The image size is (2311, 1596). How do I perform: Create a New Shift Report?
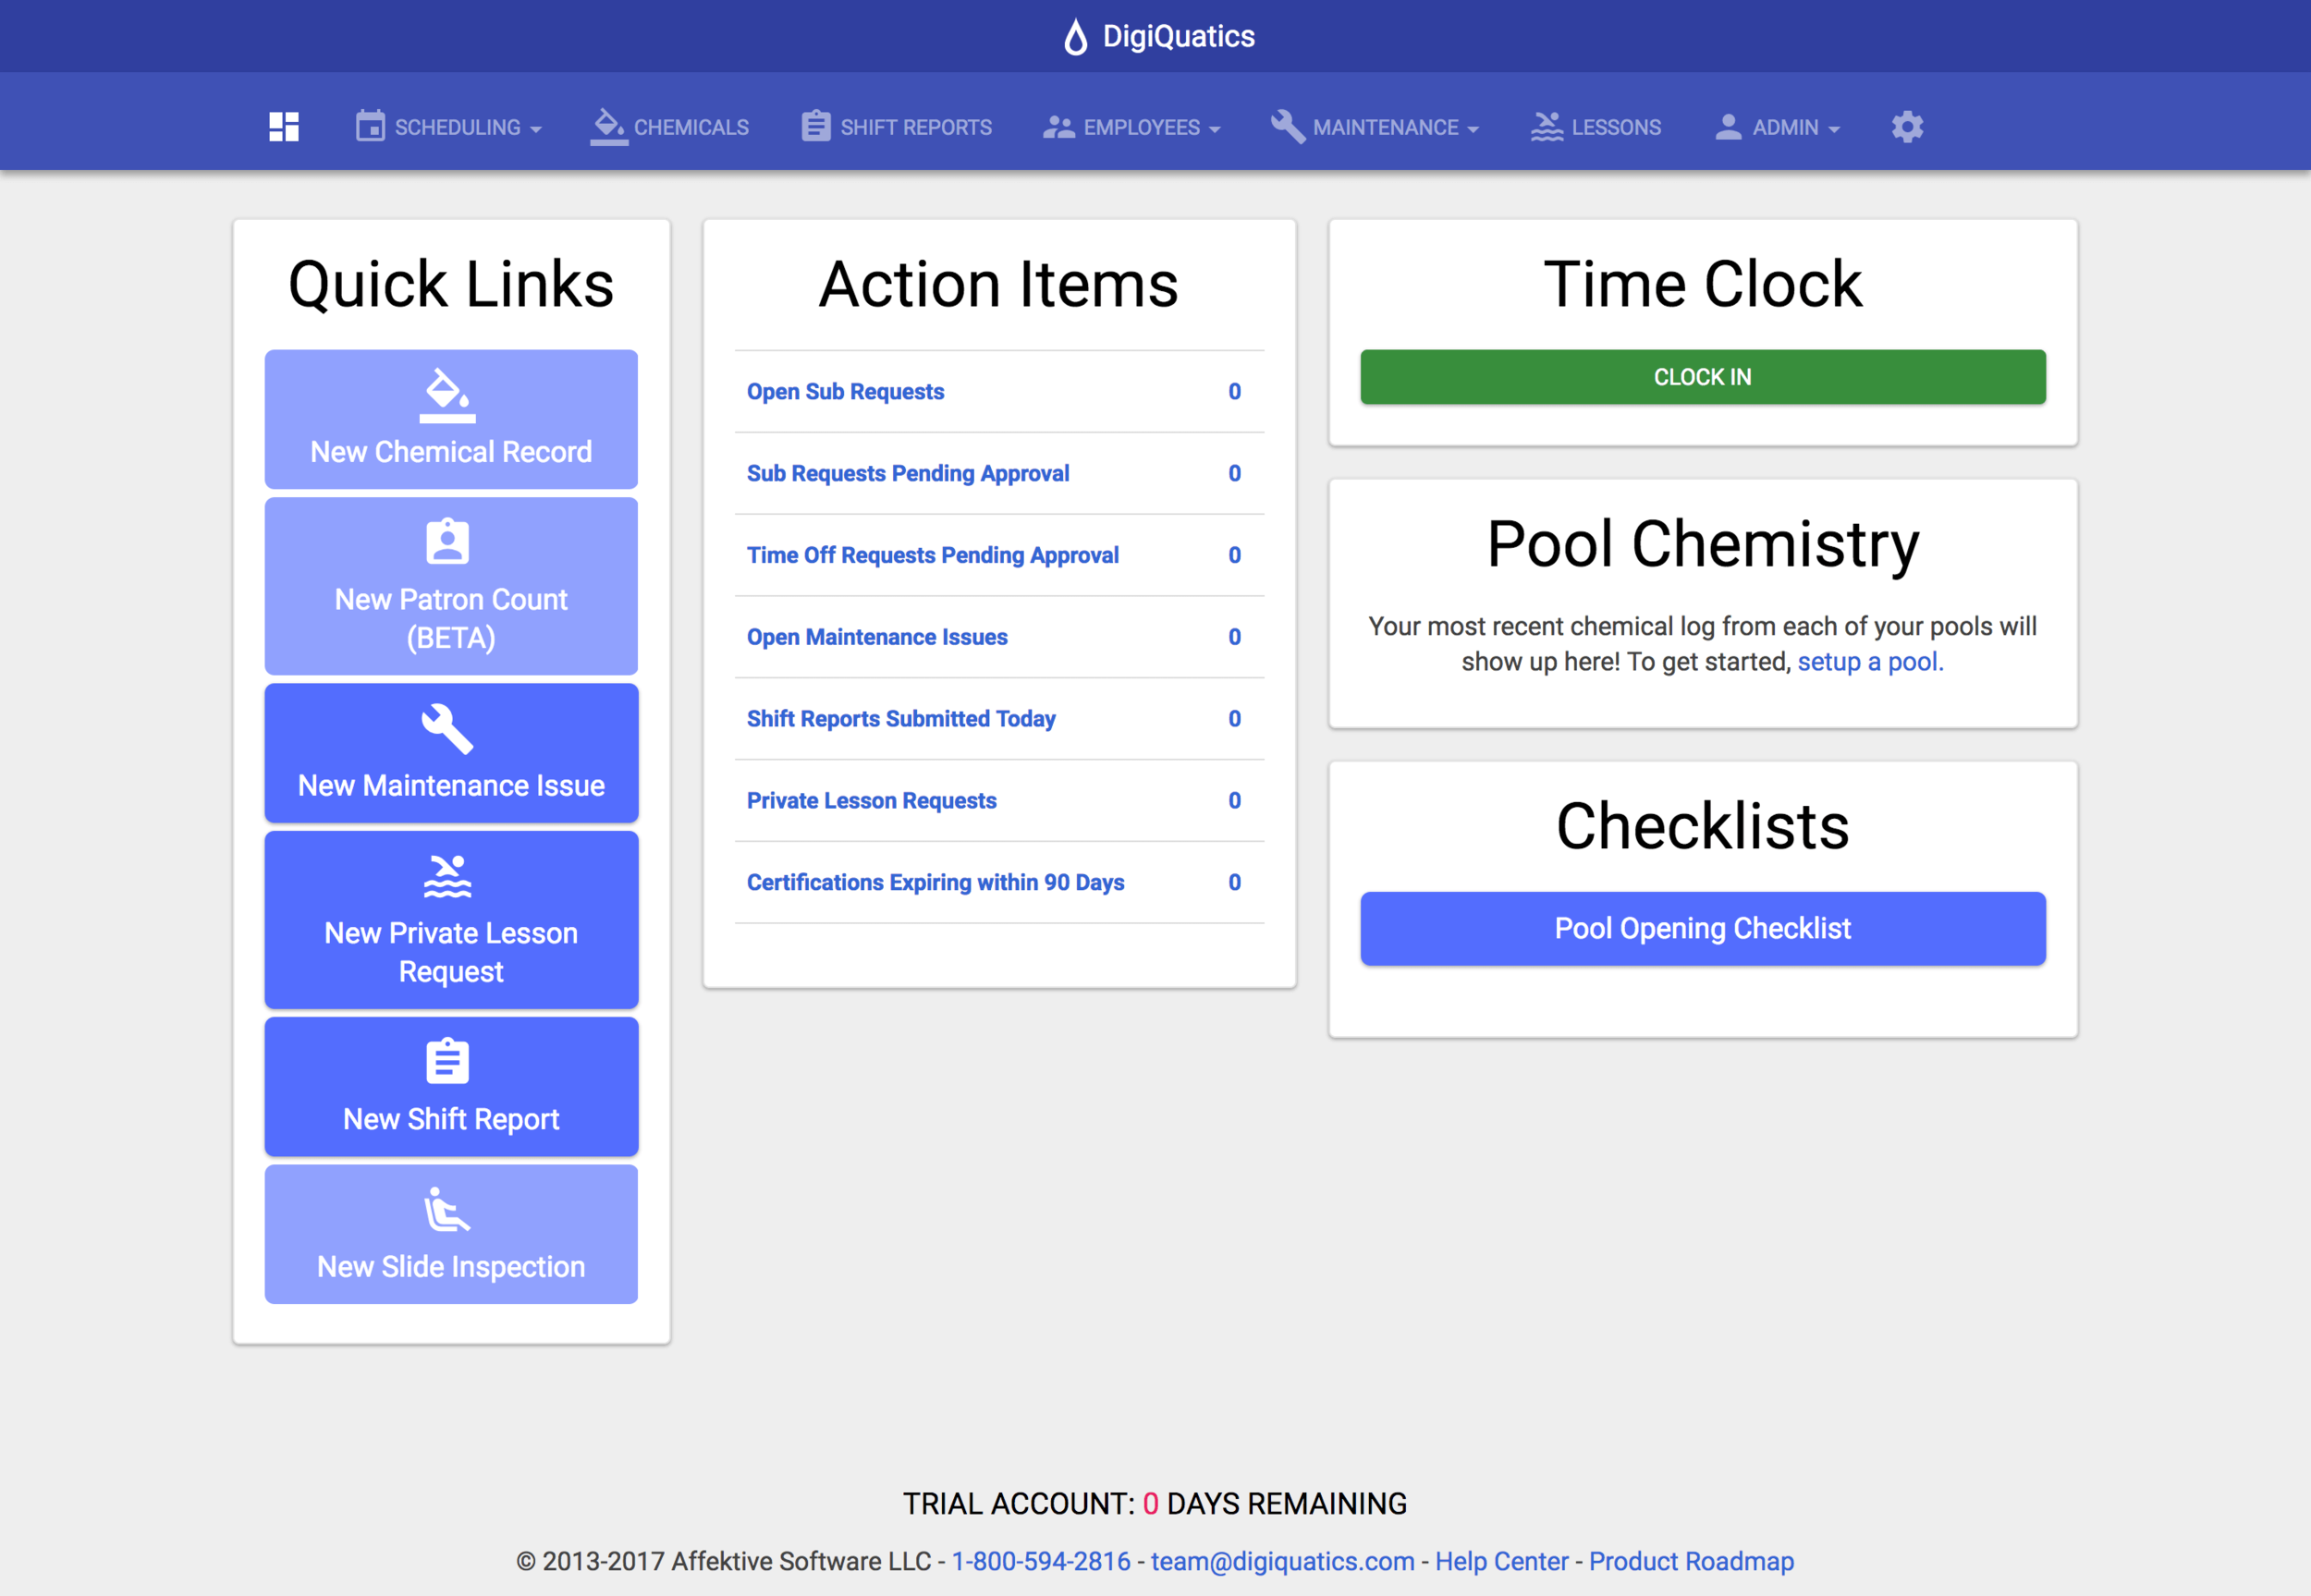pos(451,1087)
